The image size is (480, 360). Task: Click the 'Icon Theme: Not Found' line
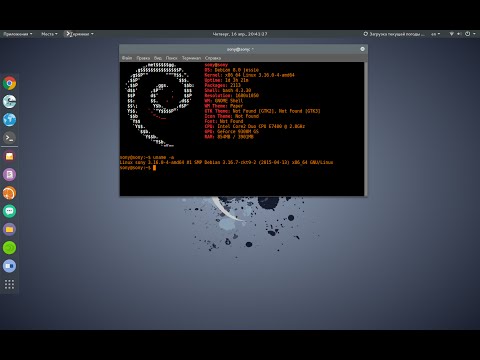pos(232,116)
